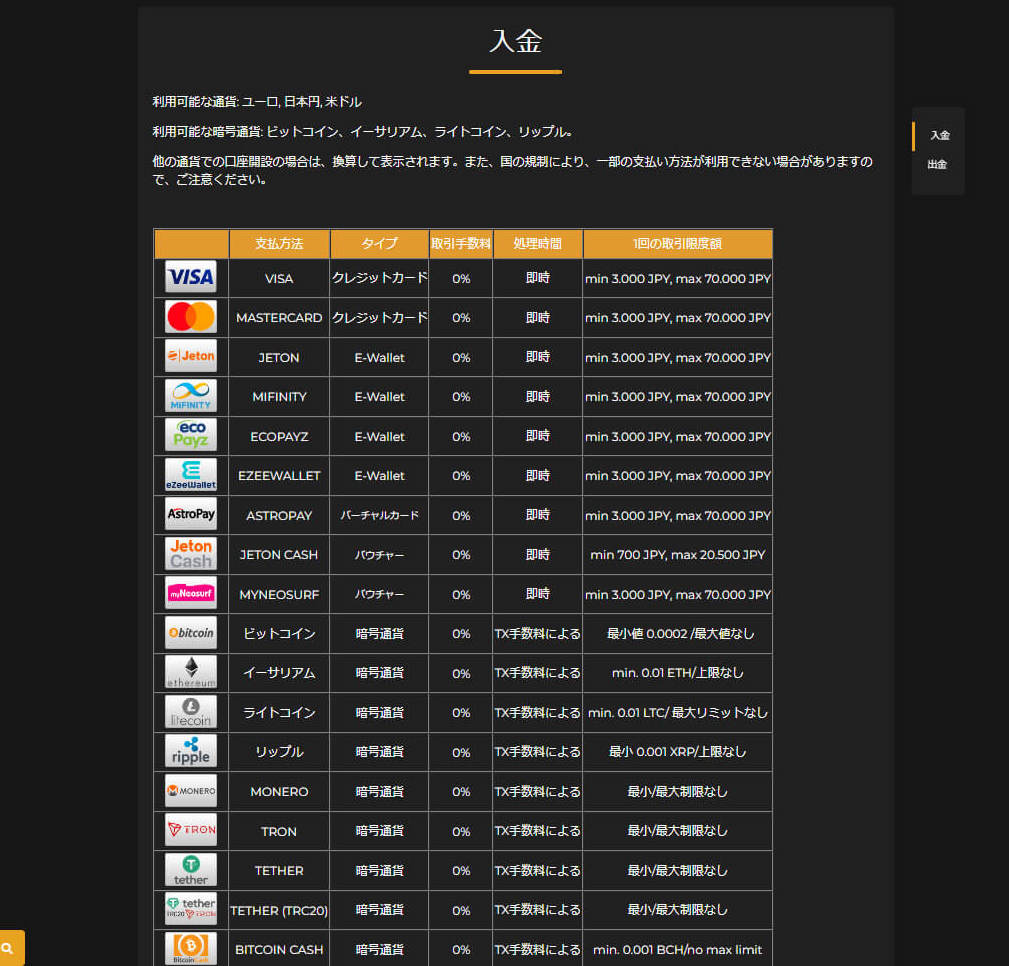Select the イーサリアム name cell
The image size is (1009, 966).
(x=279, y=673)
